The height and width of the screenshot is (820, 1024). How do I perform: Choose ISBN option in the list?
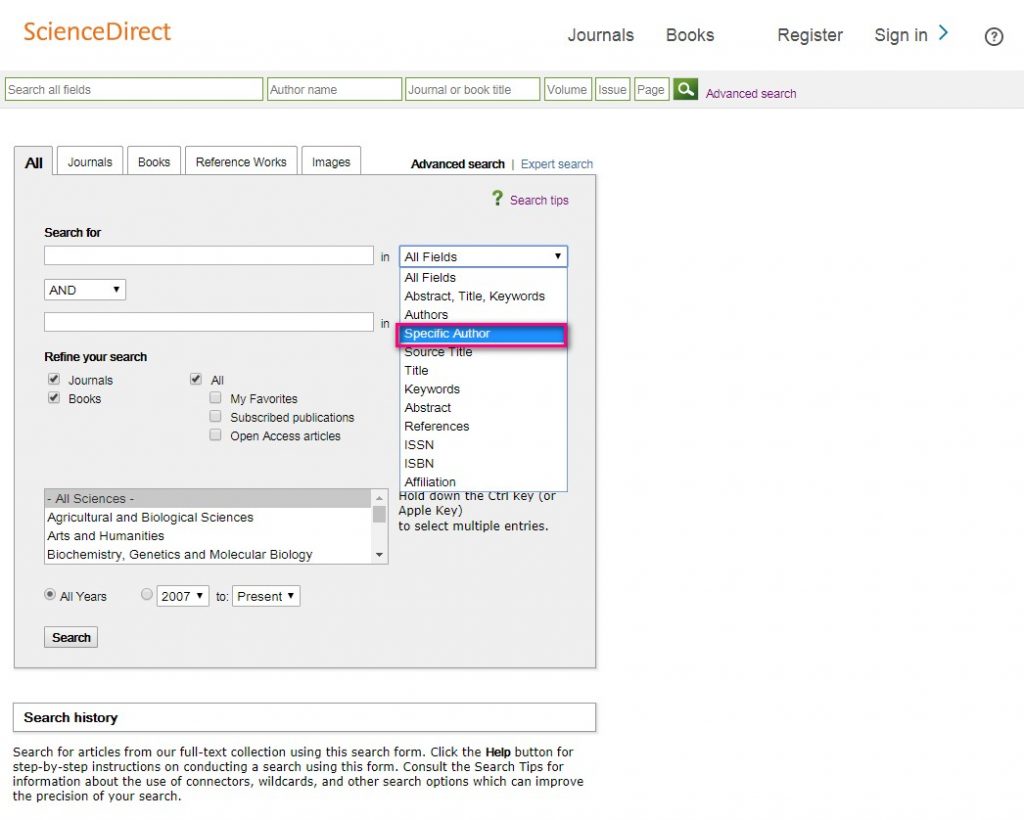tap(483, 464)
